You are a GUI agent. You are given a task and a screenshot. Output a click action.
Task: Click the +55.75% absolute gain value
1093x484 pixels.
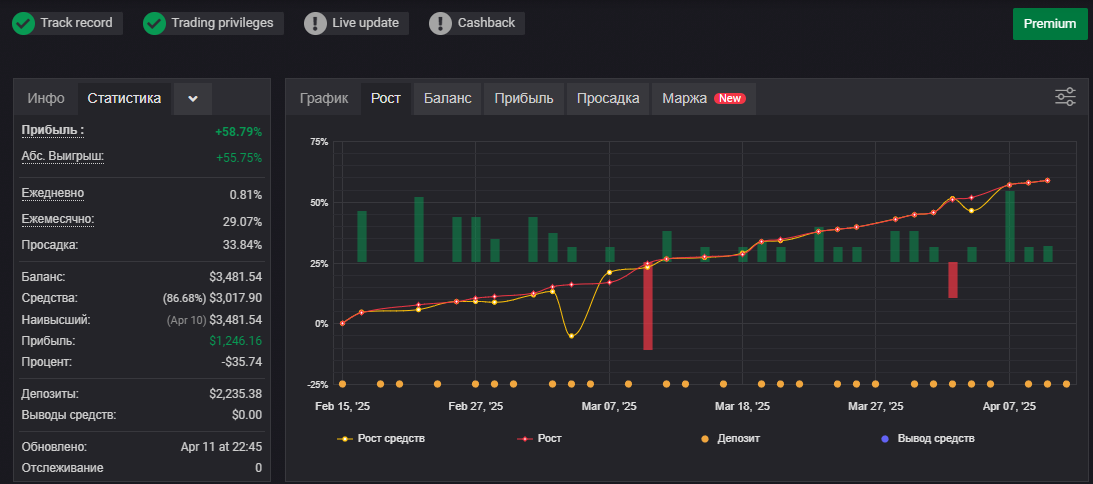[239, 158]
